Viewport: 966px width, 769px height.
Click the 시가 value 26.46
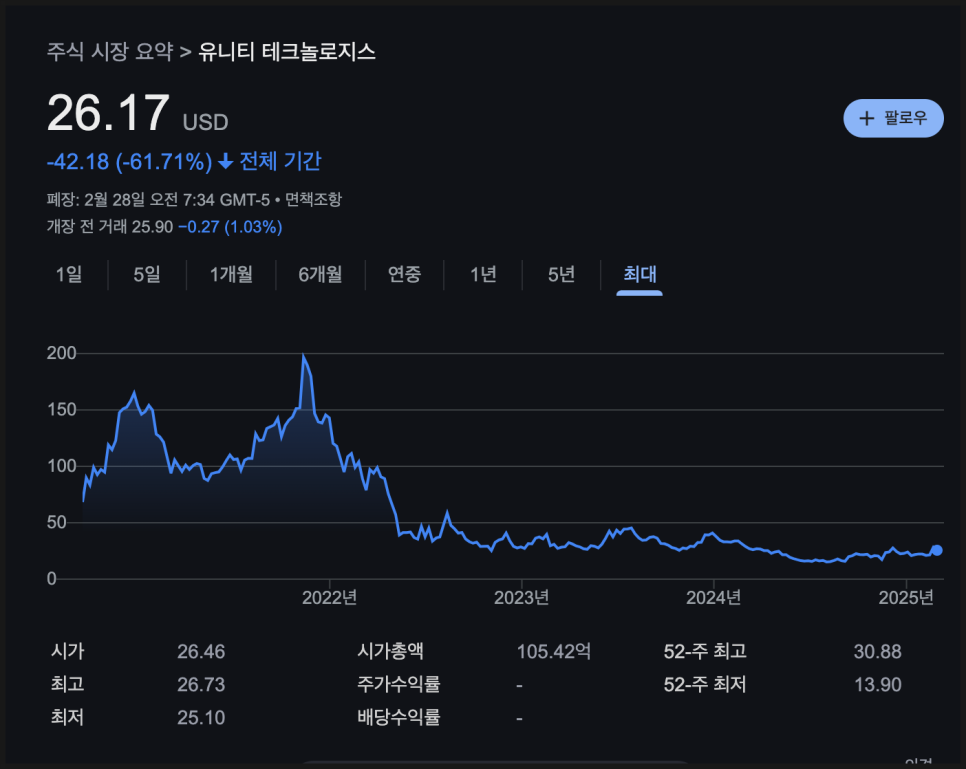[x=201, y=652]
